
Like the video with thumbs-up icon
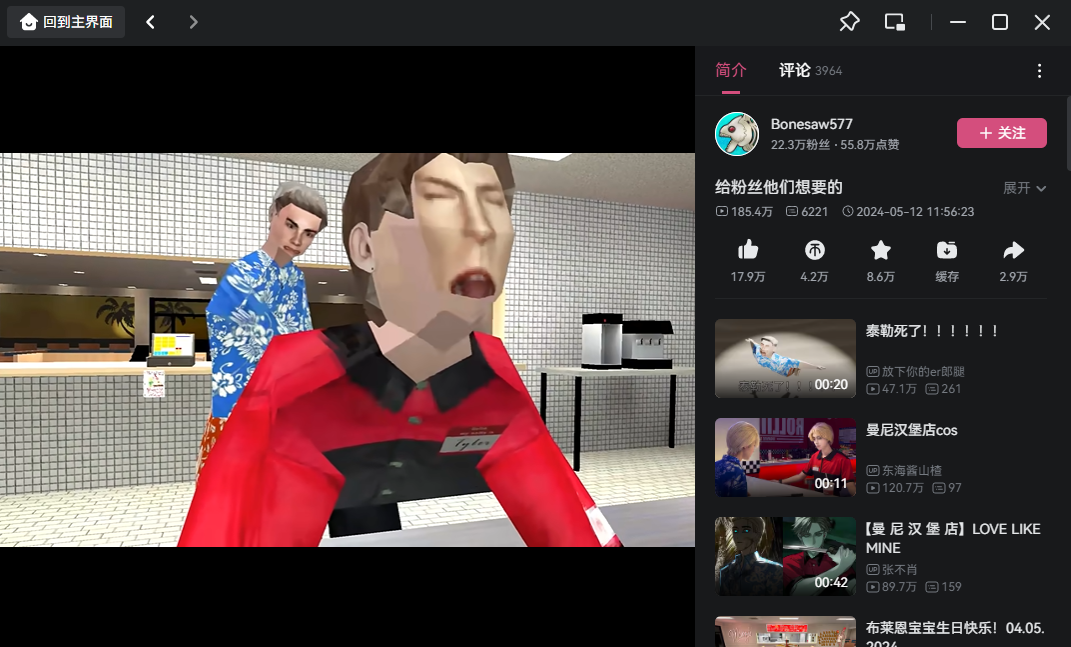748,251
